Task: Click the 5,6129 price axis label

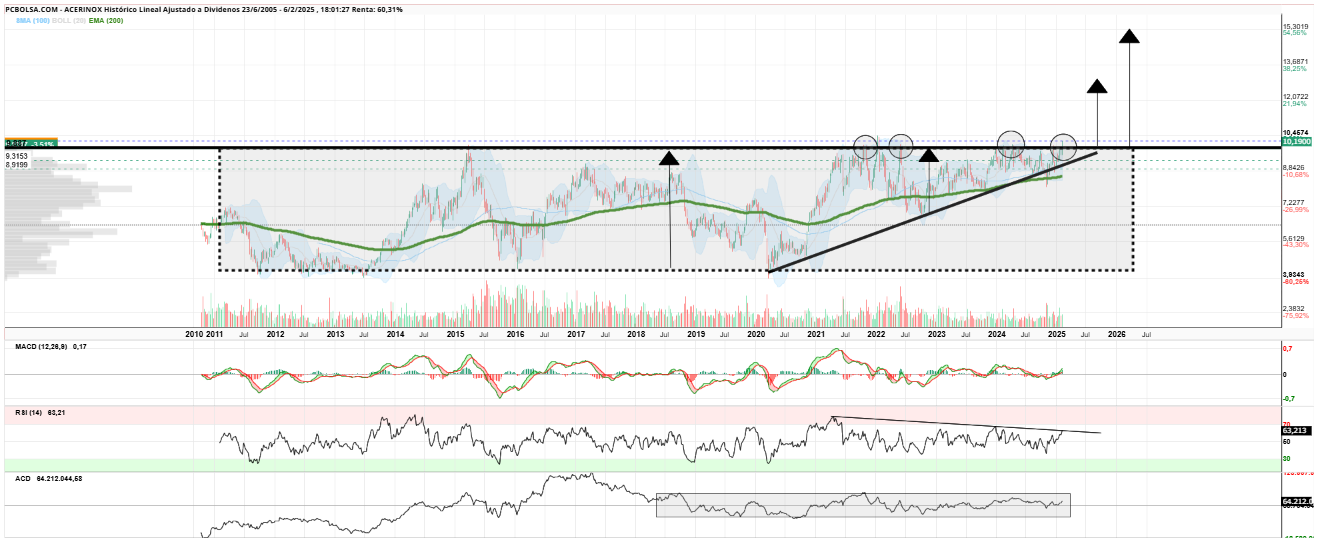Action: 1295,239
